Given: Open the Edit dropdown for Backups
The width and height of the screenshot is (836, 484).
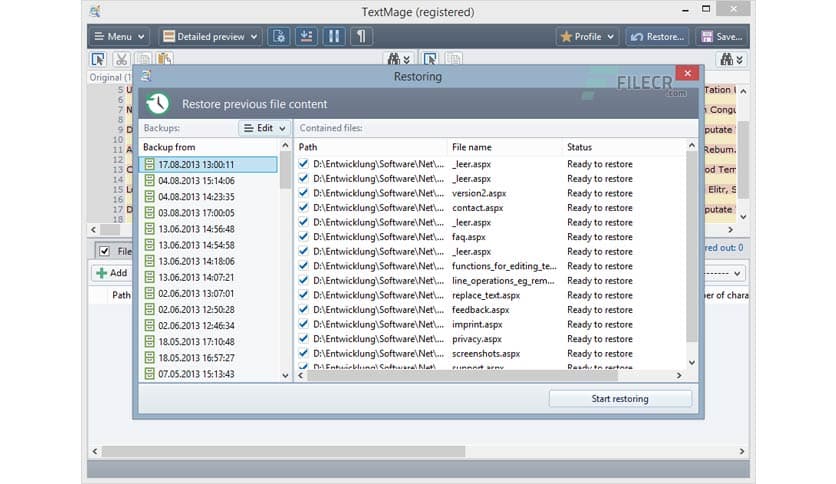Looking at the screenshot, I should [x=264, y=128].
